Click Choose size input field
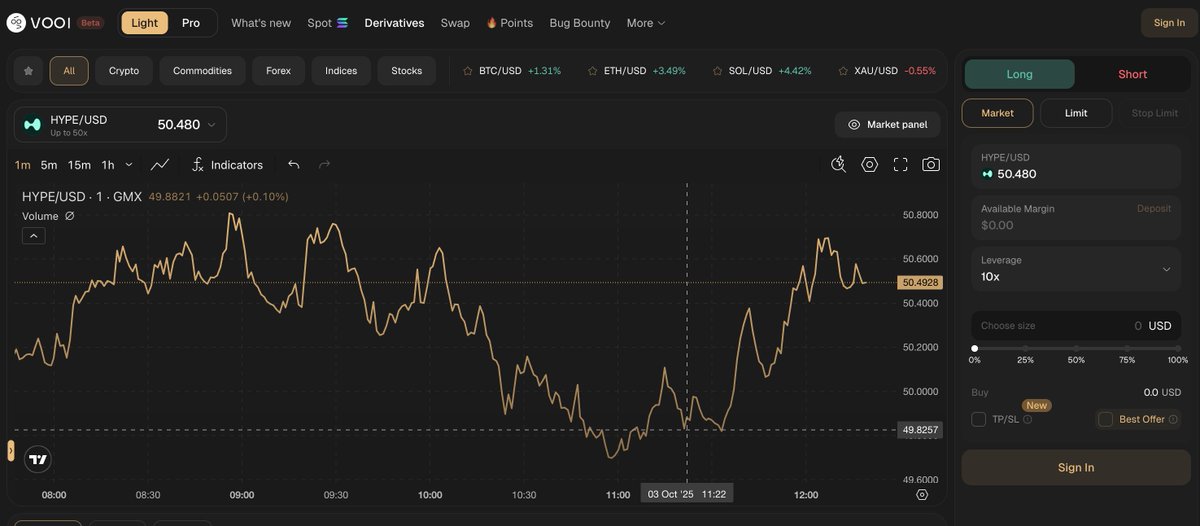This screenshot has width=1200, height=526. [x=1076, y=326]
